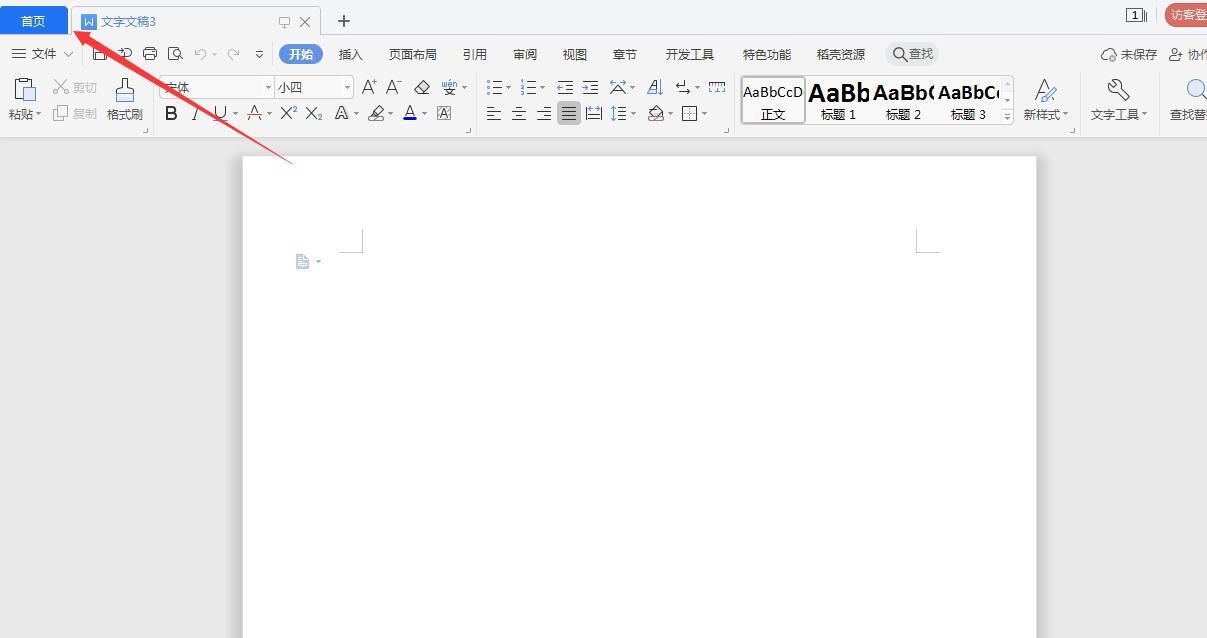Screen dimensions: 1207x638
Task: Clear formatting with the eraser icon
Action: click(422, 87)
